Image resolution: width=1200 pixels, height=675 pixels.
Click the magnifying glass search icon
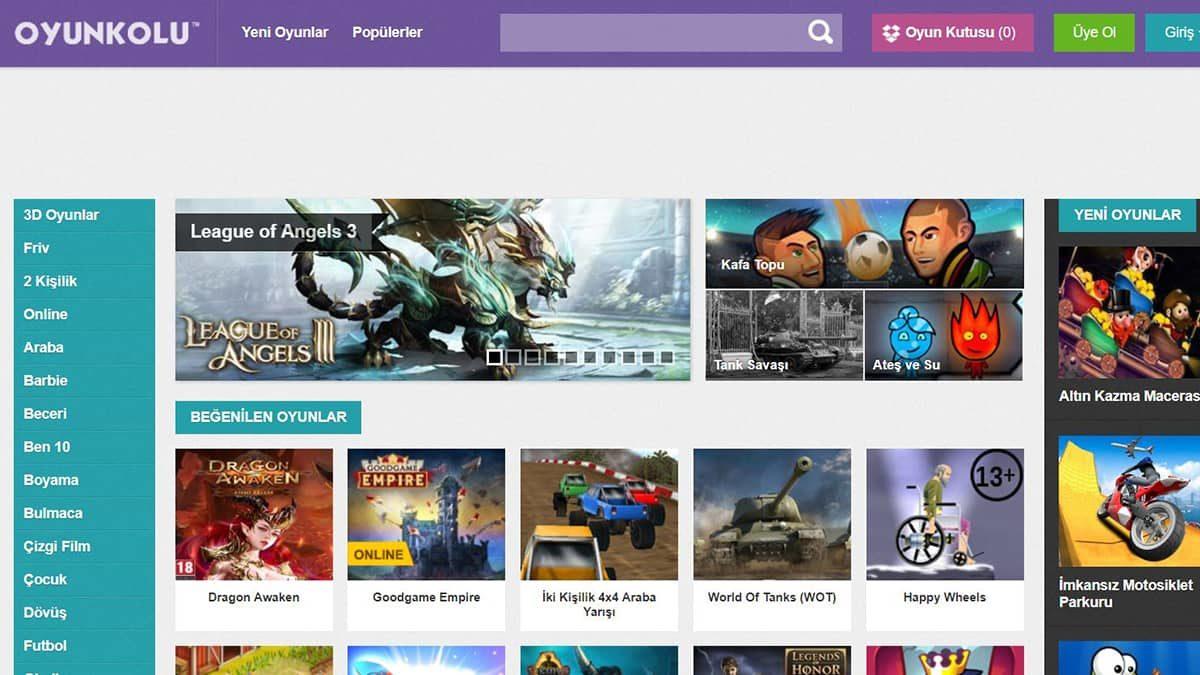pyautogui.click(x=820, y=33)
